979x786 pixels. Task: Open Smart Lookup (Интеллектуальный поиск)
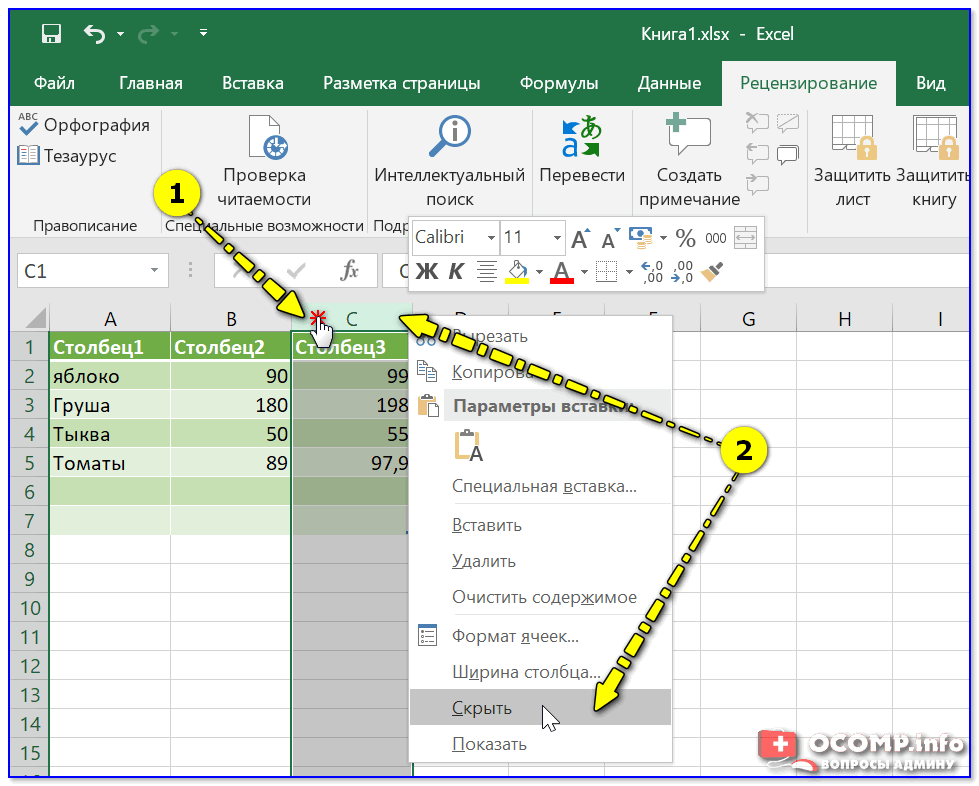pos(449,160)
